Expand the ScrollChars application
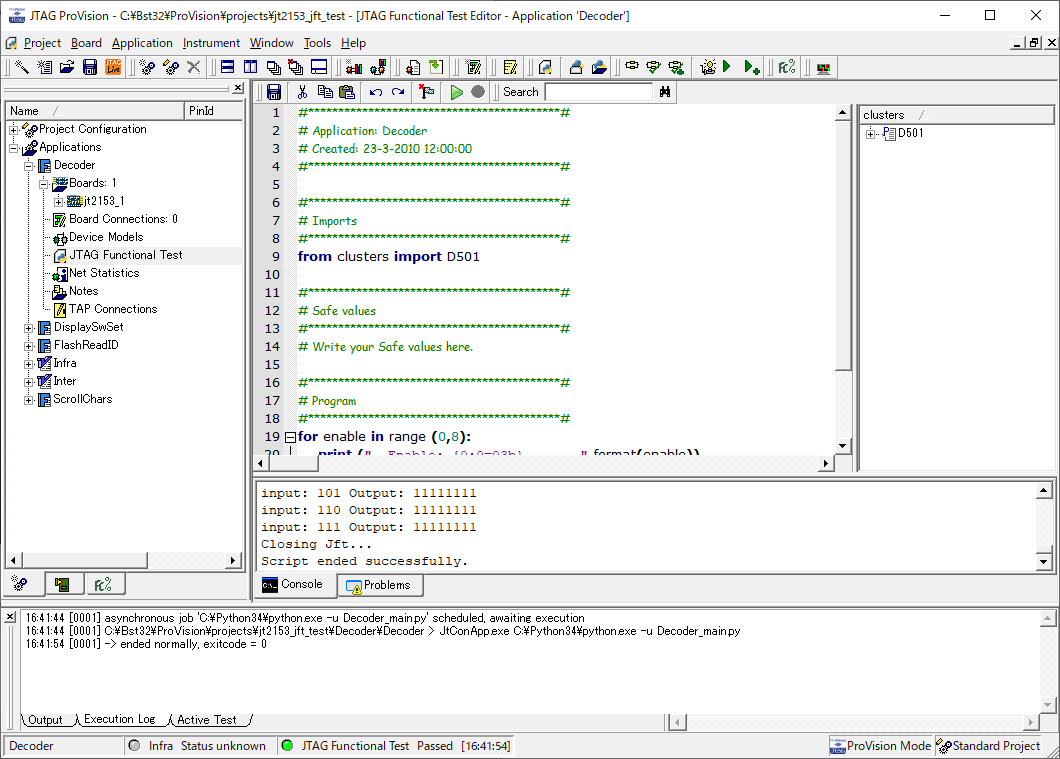 pyautogui.click(x=28, y=399)
